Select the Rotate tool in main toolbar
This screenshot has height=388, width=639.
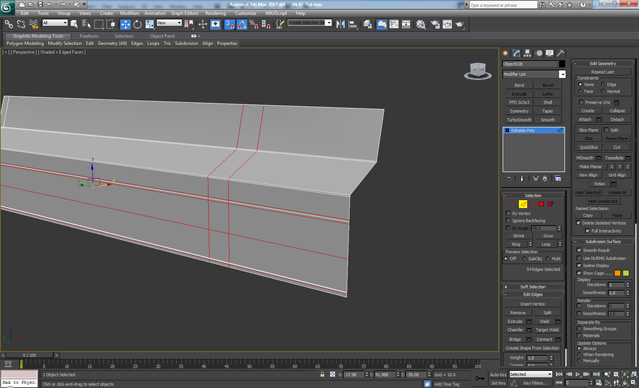[137, 24]
